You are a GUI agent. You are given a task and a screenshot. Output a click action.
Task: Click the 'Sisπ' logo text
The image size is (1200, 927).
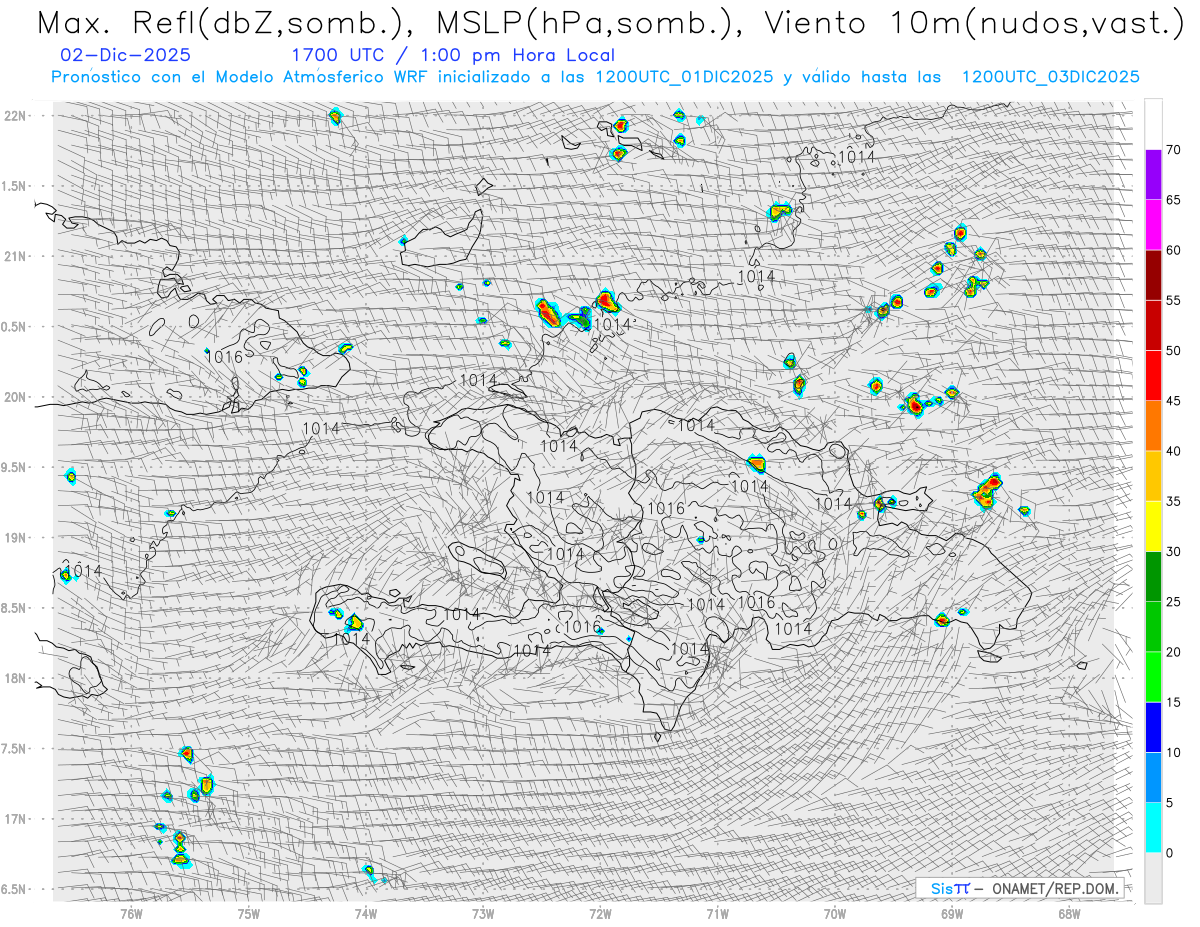pyautogui.click(x=950, y=888)
